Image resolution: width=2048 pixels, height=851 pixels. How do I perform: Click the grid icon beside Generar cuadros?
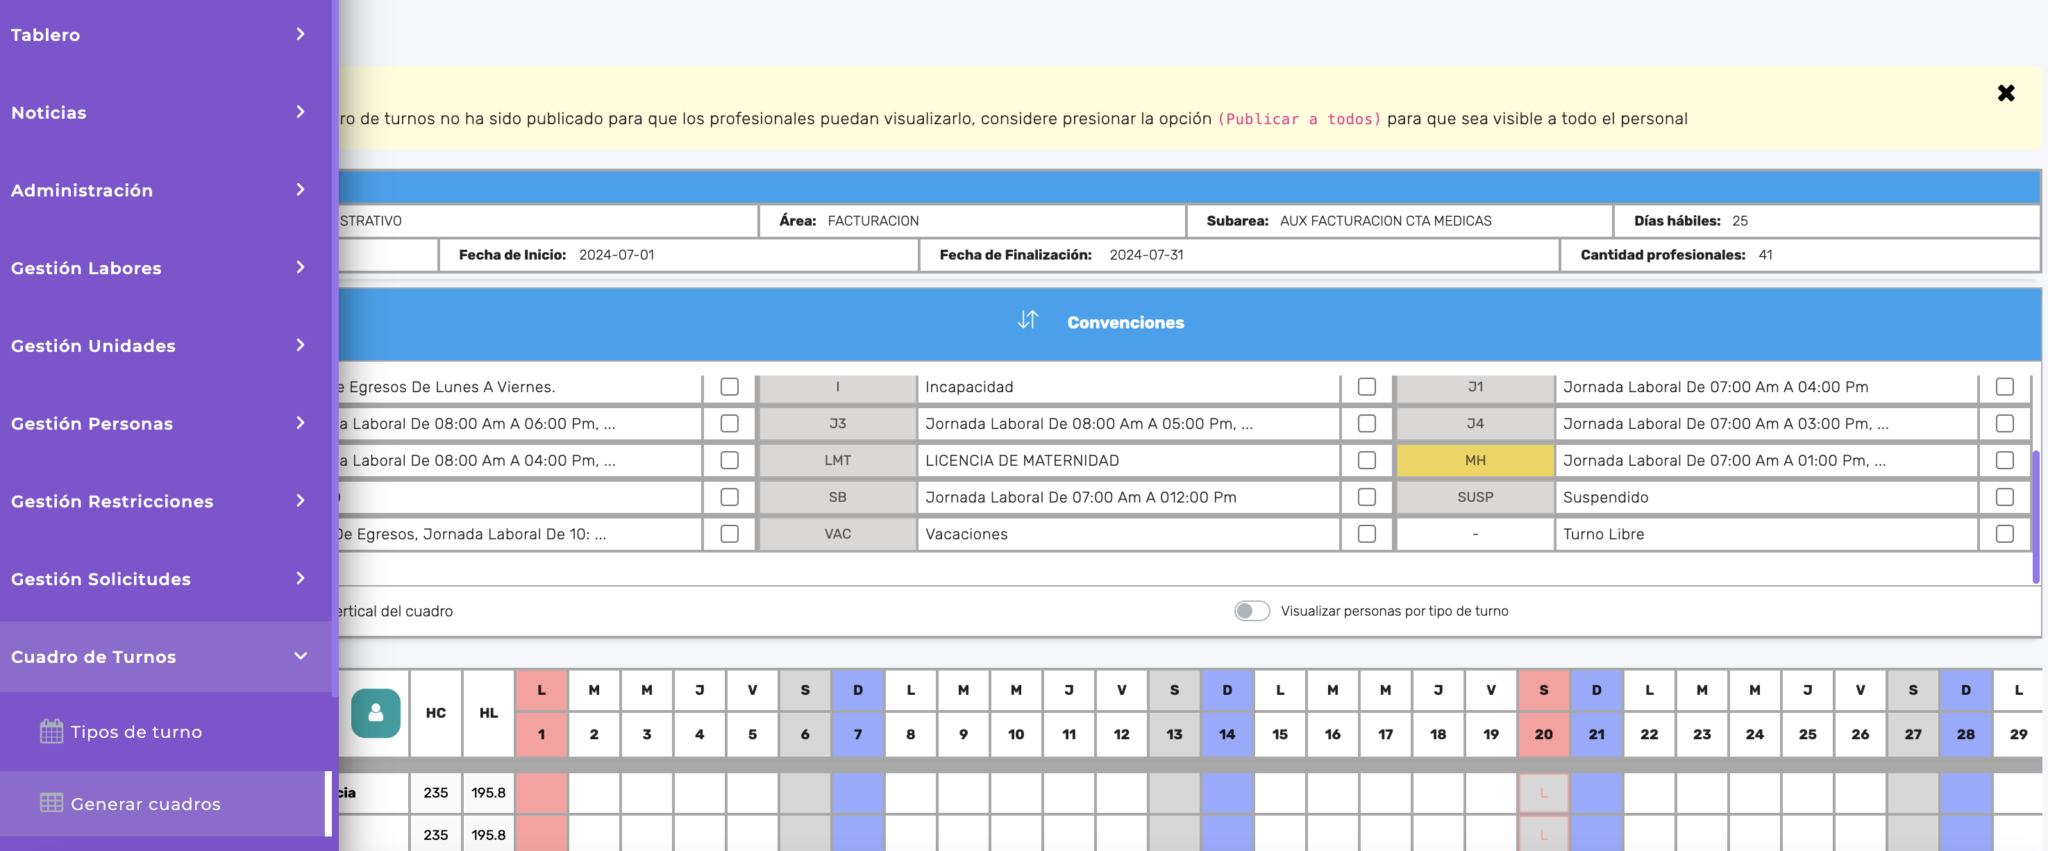(x=51, y=803)
